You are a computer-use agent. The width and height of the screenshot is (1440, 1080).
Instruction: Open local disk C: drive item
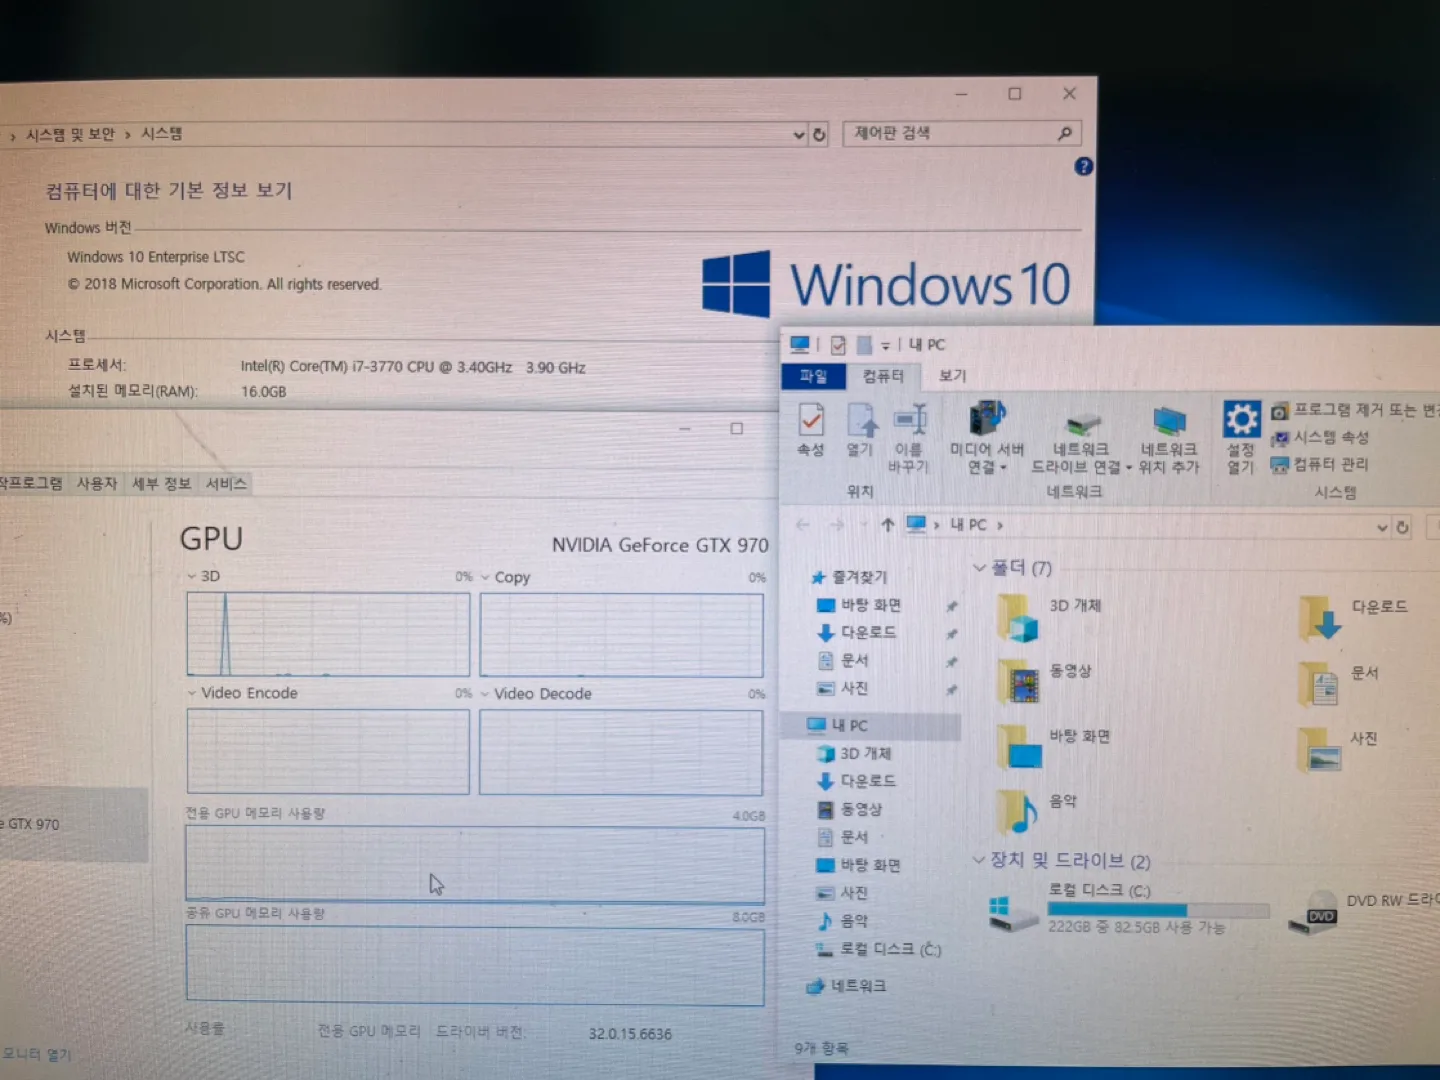point(1128,909)
